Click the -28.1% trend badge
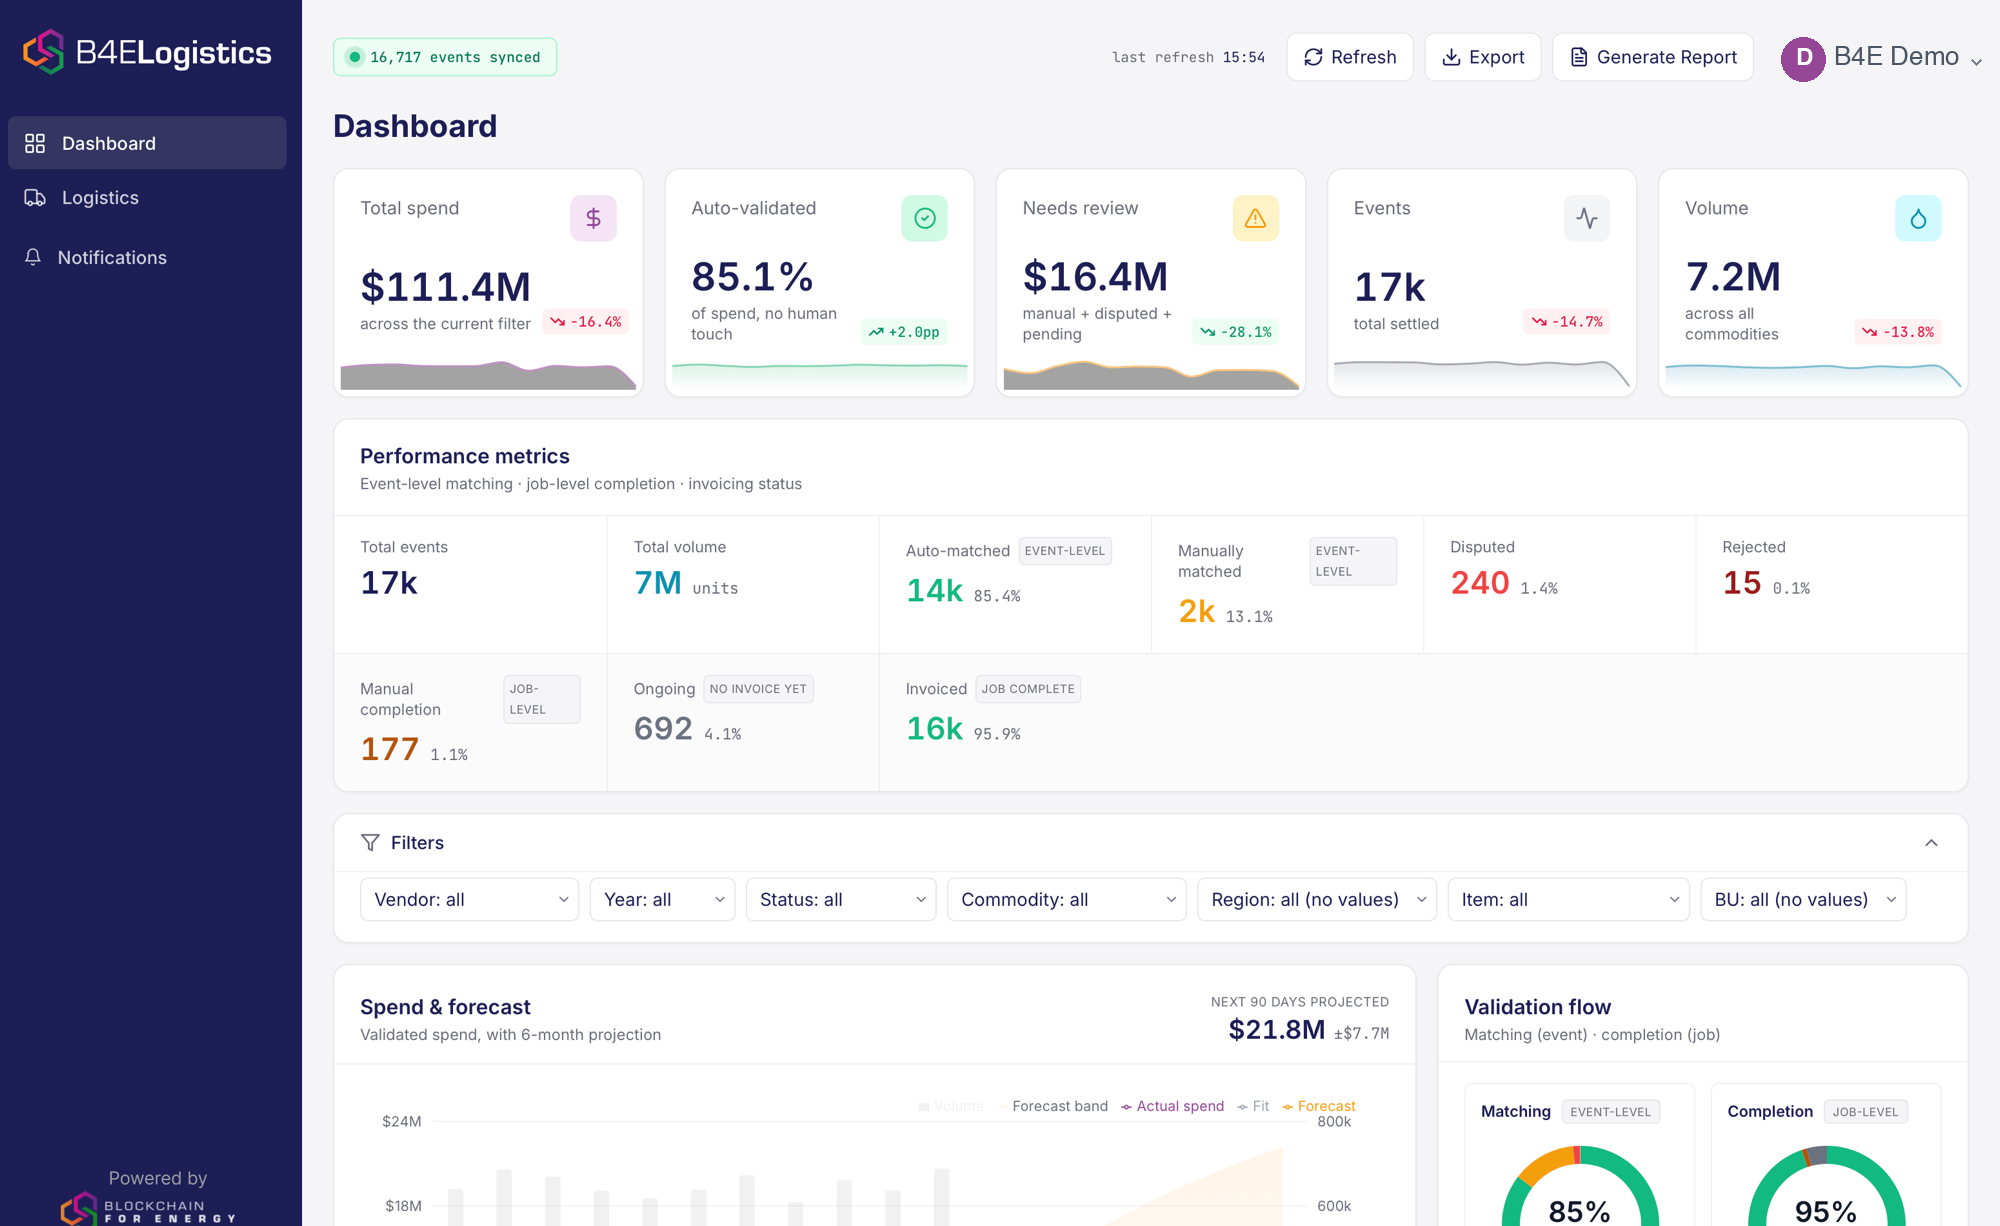This screenshot has height=1226, width=2000. pos(1236,332)
